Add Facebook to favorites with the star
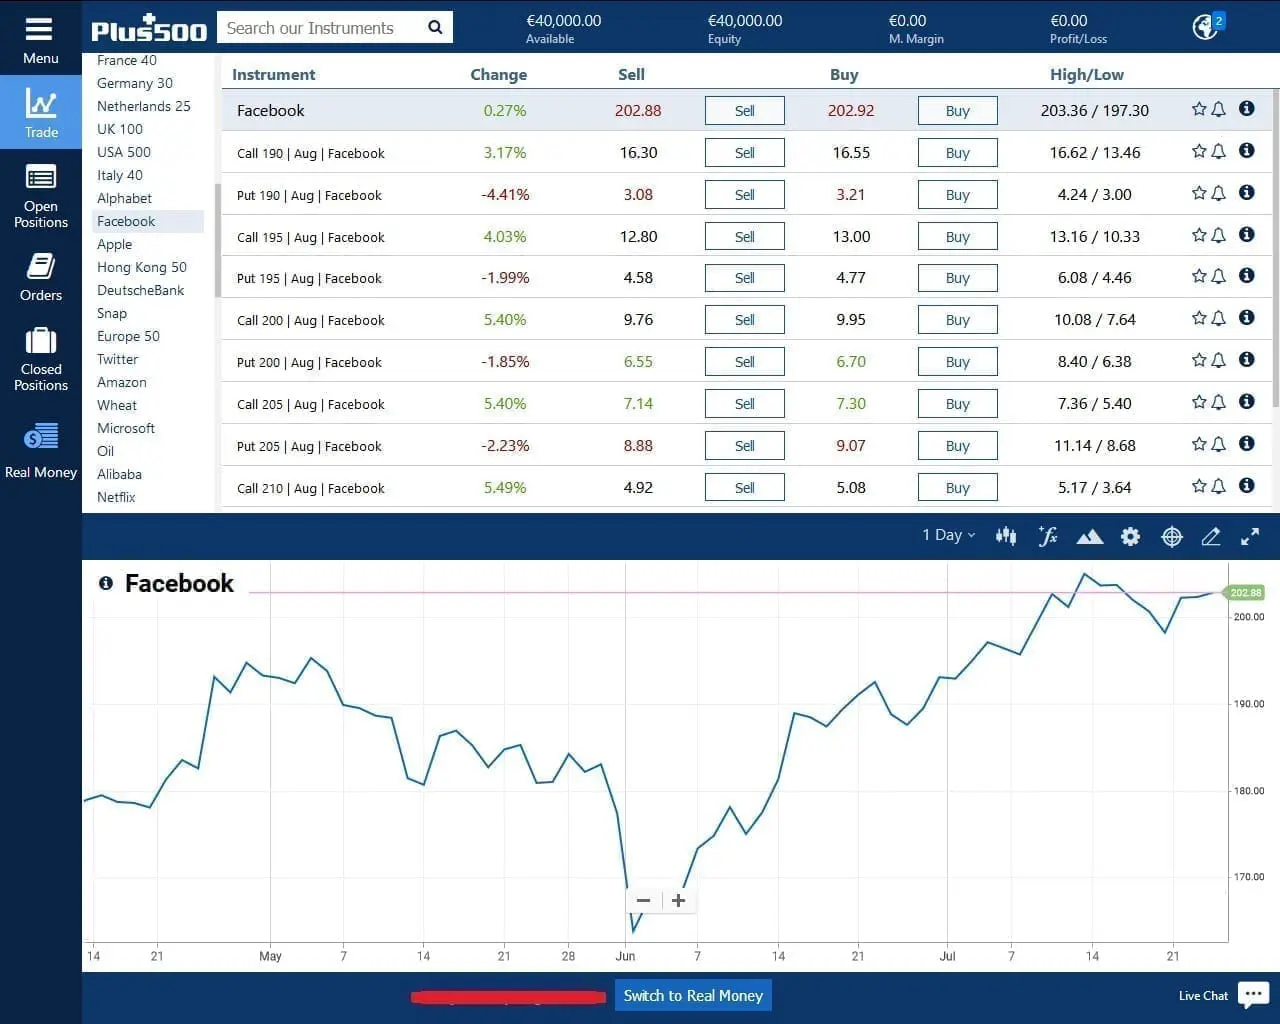This screenshot has width=1280, height=1024. point(1197,109)
